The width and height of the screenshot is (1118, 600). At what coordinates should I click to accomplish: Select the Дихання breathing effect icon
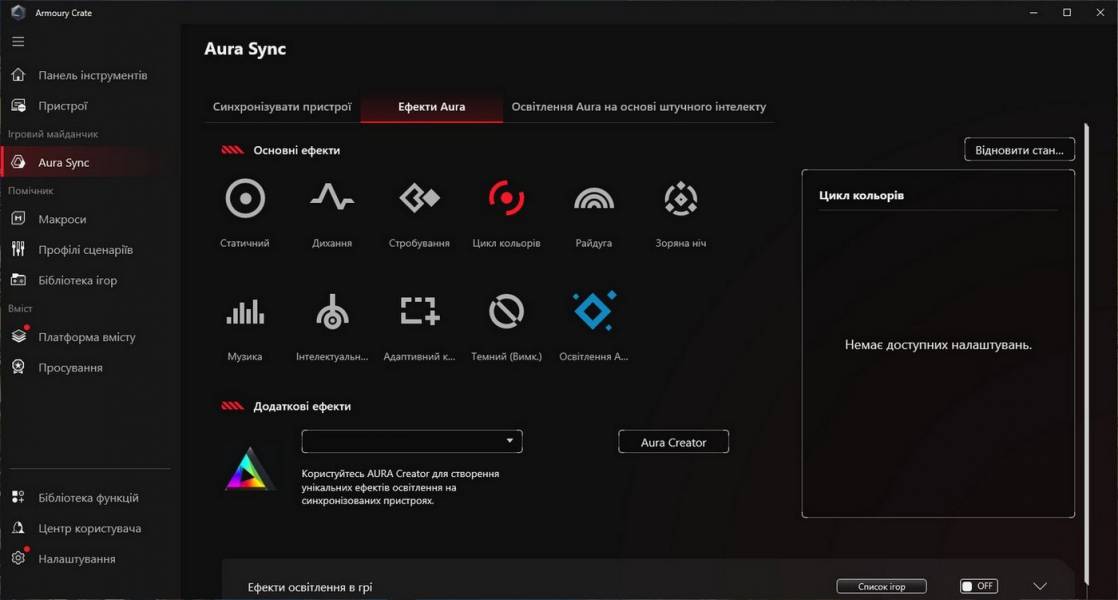click(332, 197)
